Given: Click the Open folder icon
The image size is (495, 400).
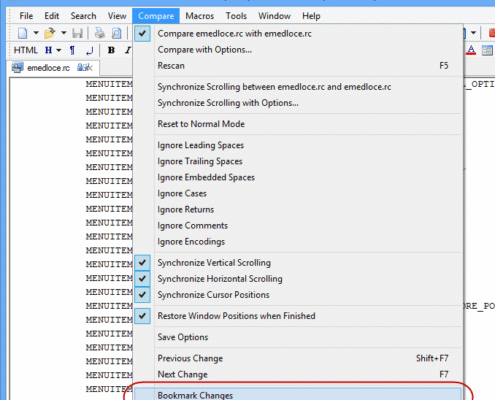Looking at the screenshot, I should [49, 33].
